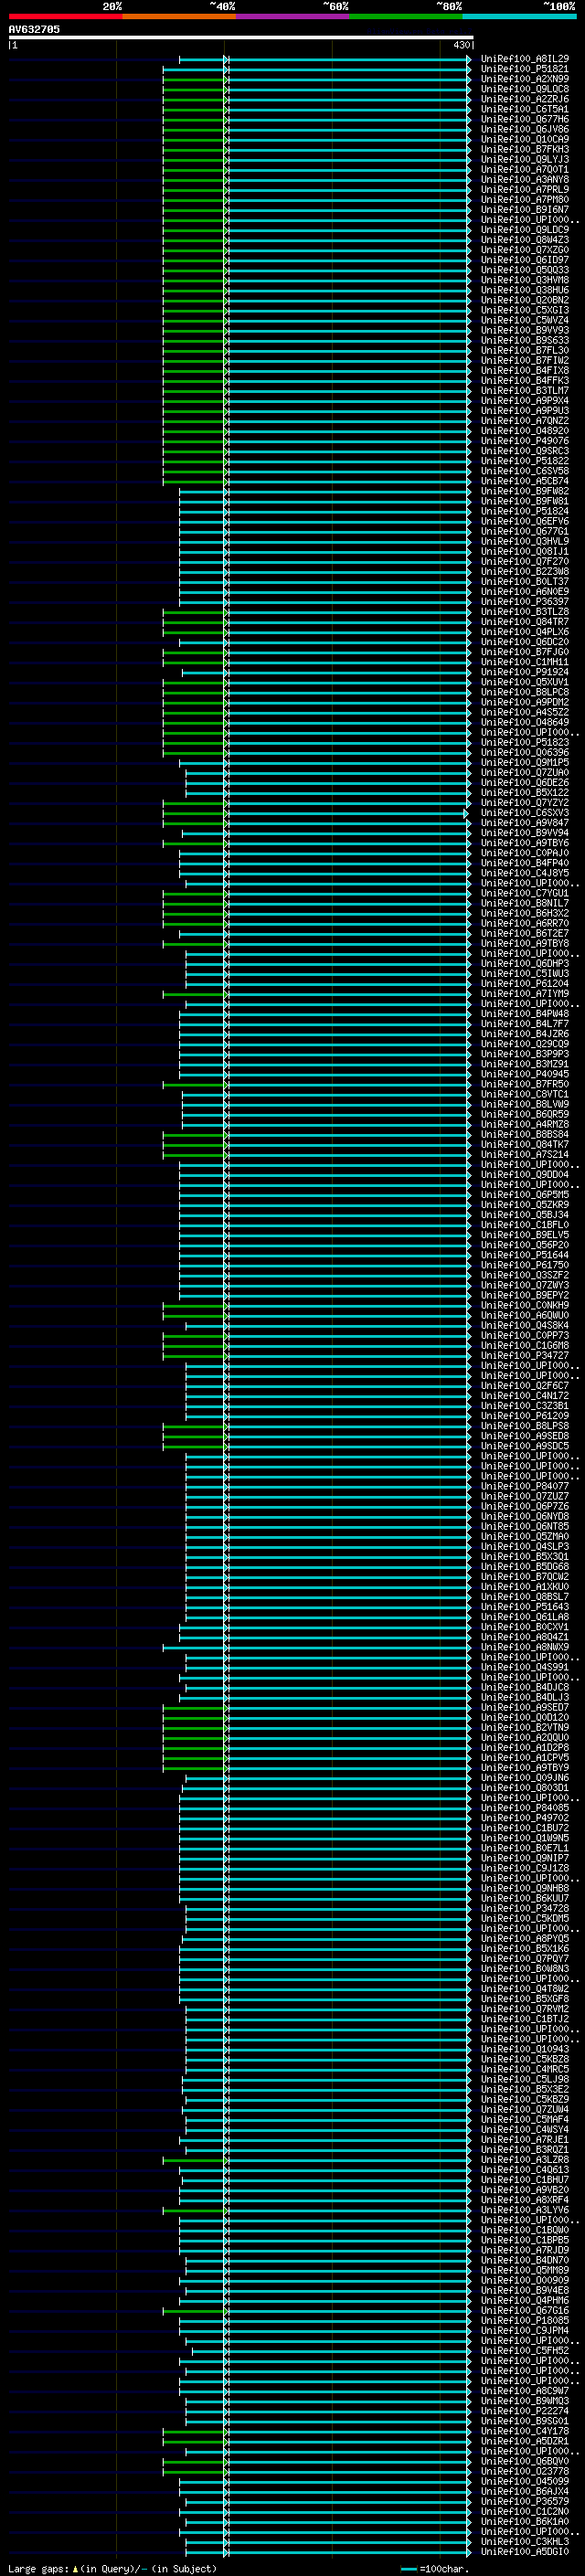Select the UniRef100_Q6JV86 hit label

pyautogui.click(x=524, y=129)
